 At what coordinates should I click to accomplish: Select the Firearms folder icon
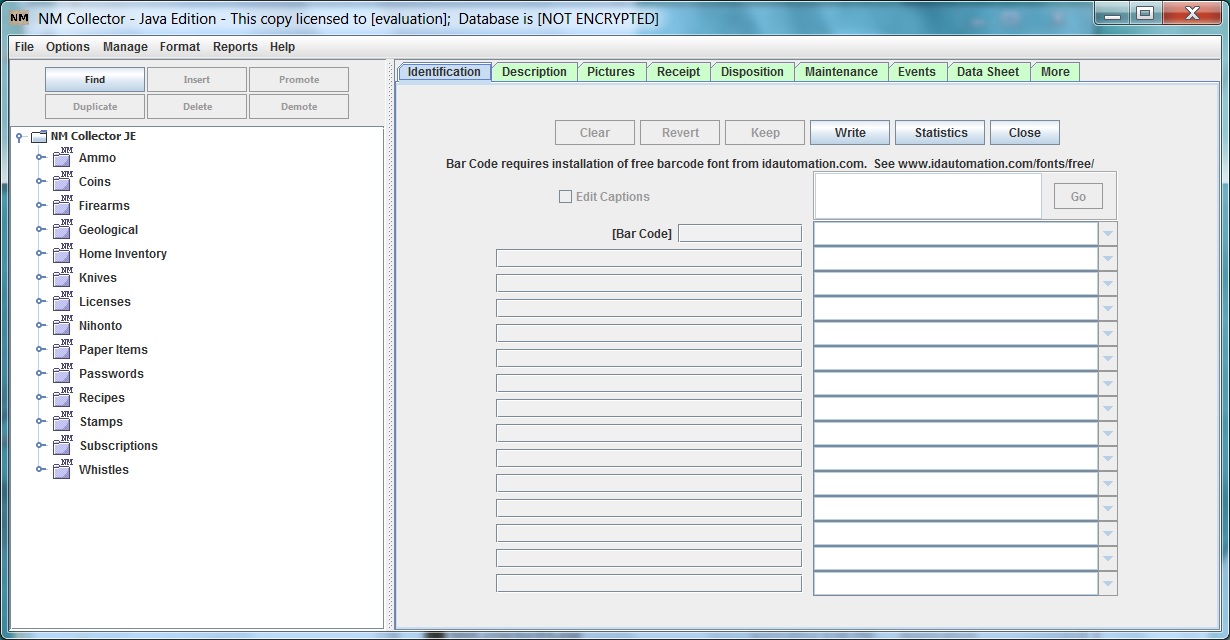60,205
